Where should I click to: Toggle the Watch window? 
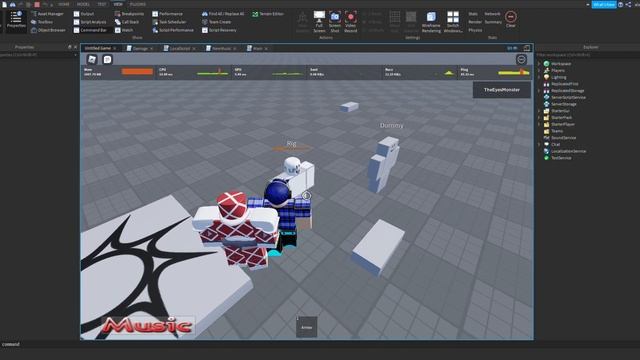tap(124, 30)
